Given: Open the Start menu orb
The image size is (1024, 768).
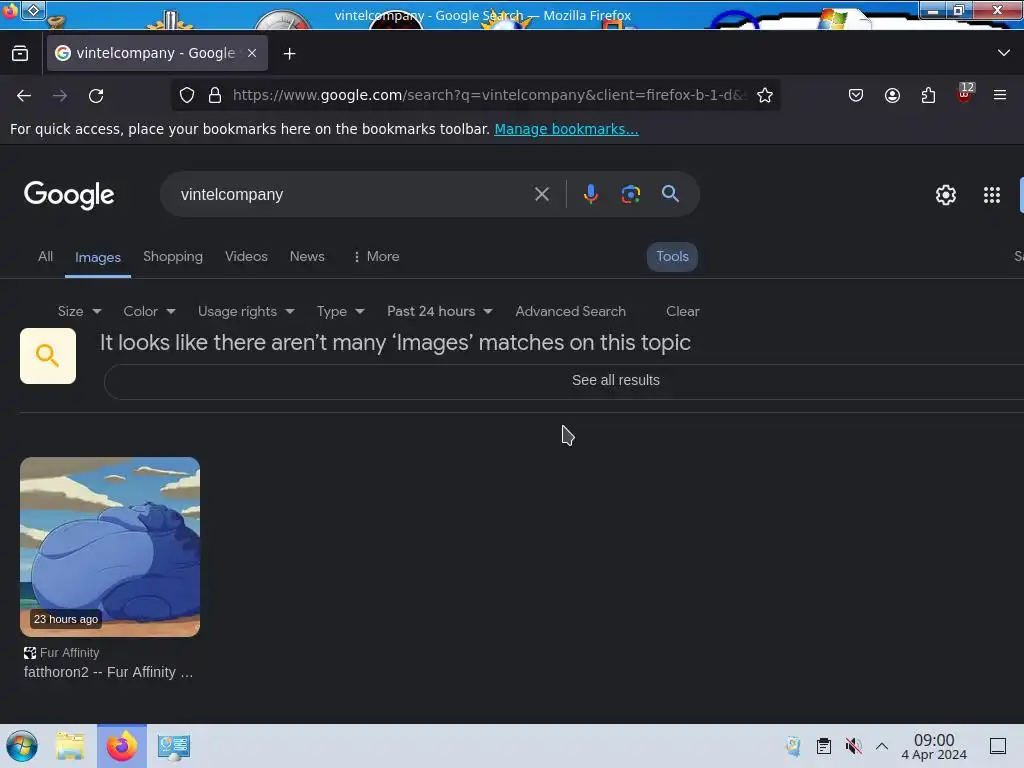Looking at the screenshot, I should point(22,746).
